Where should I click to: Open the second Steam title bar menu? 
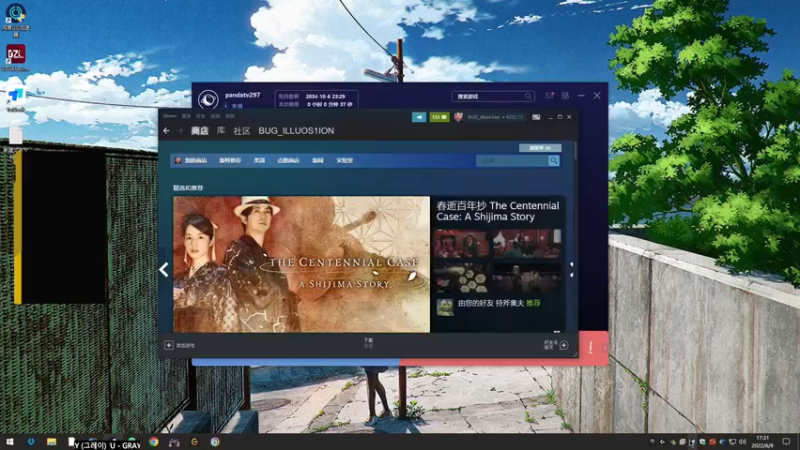(x=186, y=116)
